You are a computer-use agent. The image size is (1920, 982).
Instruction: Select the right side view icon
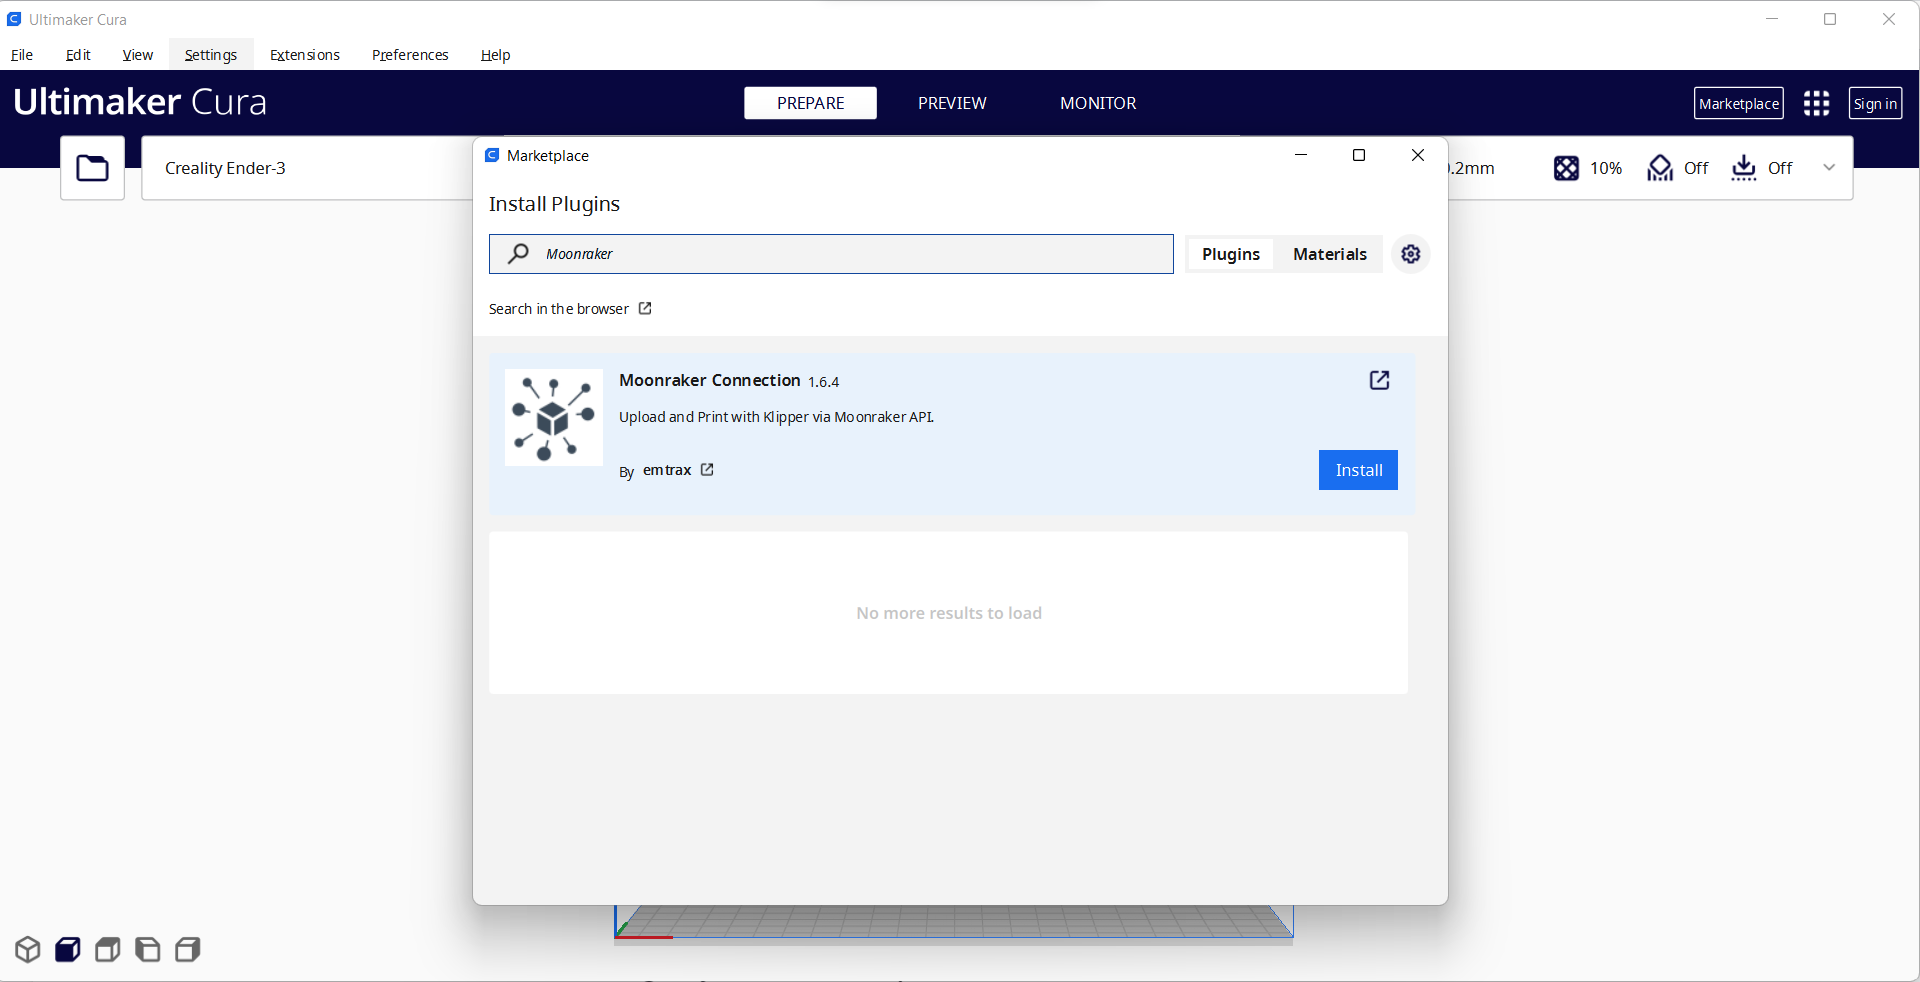tap(188, 949)
